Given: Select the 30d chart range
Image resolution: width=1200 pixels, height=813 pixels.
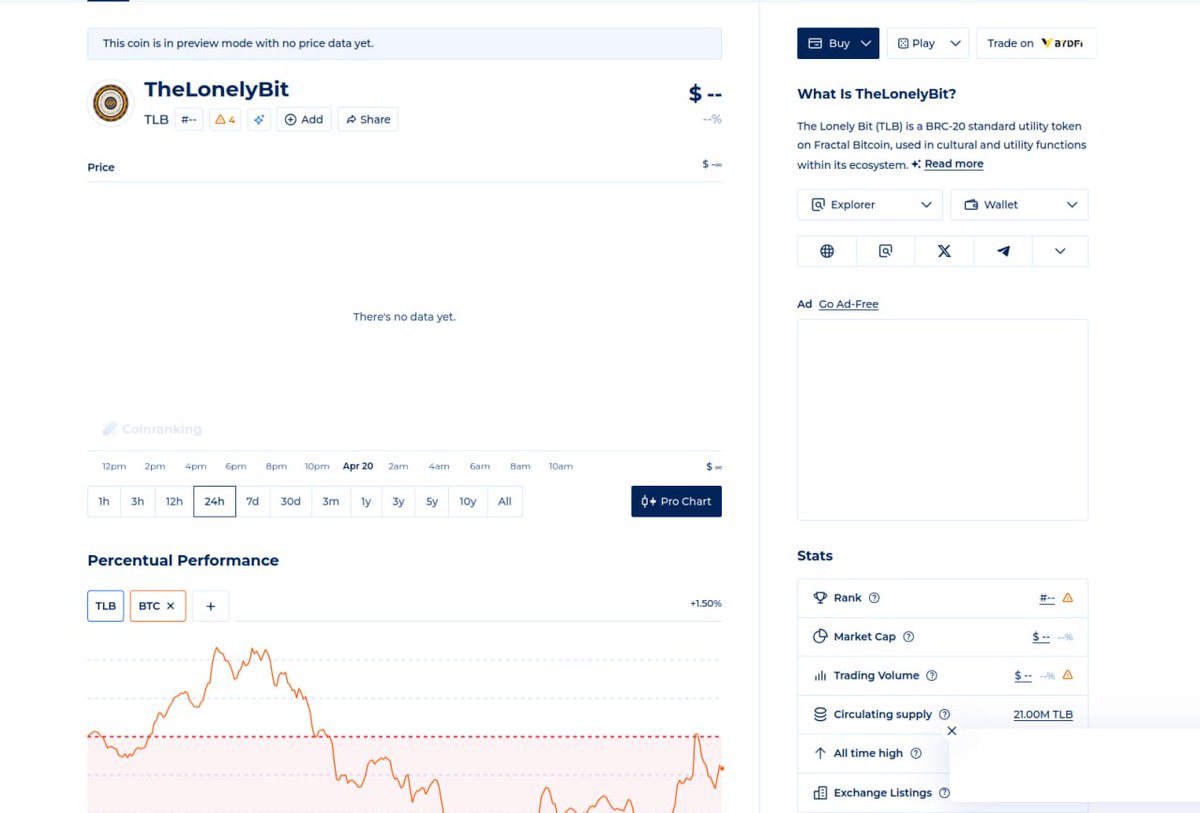Looking at the screenshot, I should coord(290,501).
